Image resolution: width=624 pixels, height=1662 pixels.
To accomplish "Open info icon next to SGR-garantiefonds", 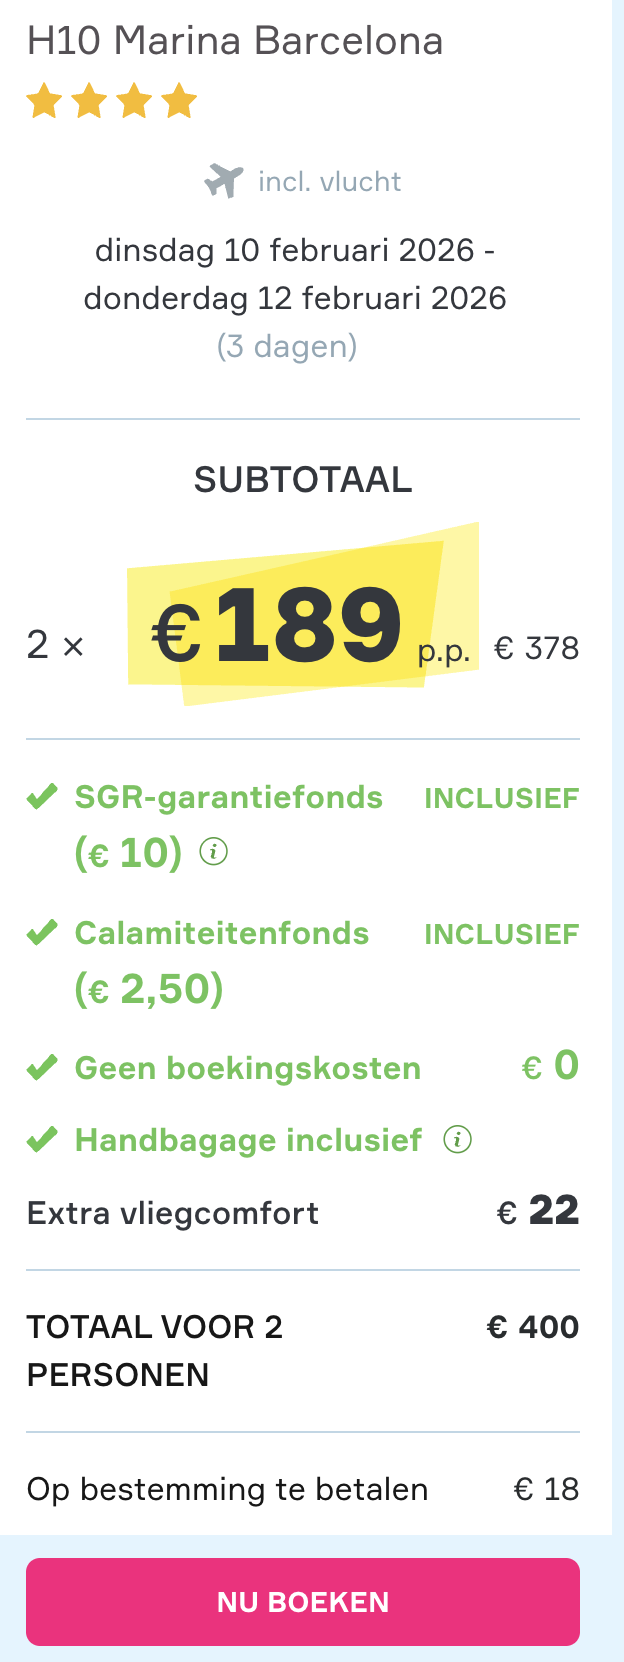I will tap(214, 853).
